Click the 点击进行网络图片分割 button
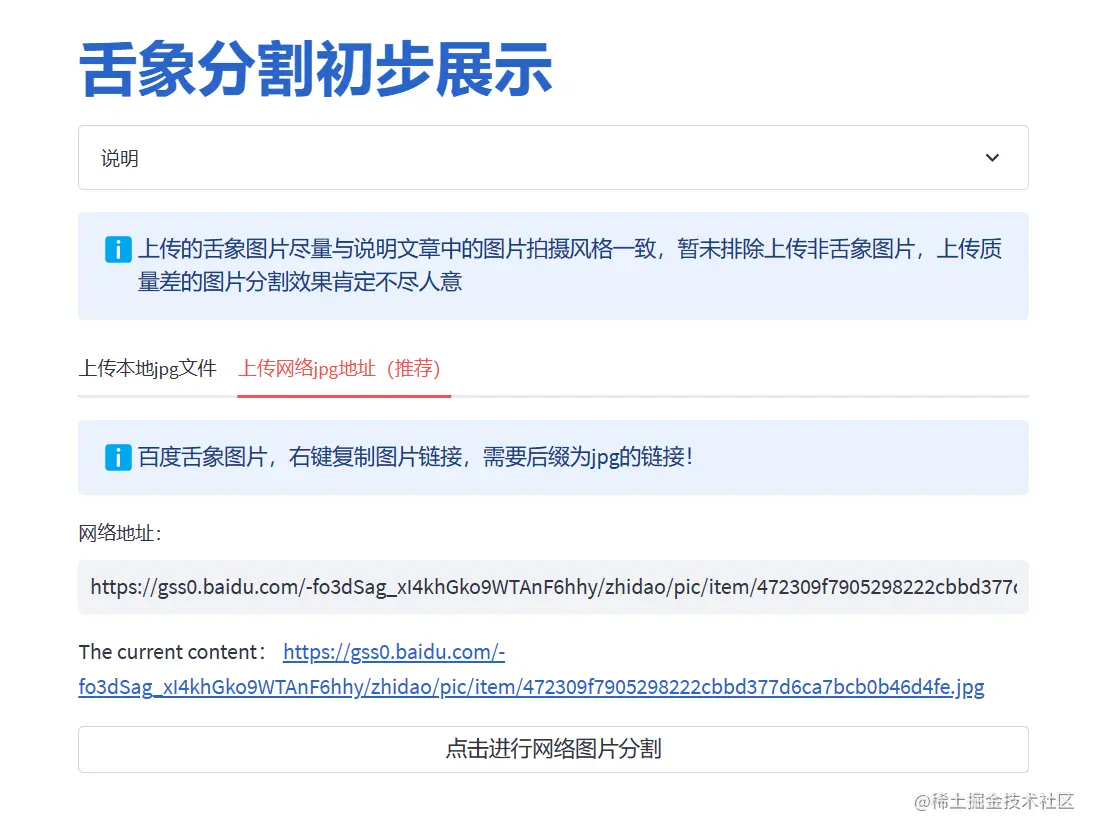 [553, 749]
